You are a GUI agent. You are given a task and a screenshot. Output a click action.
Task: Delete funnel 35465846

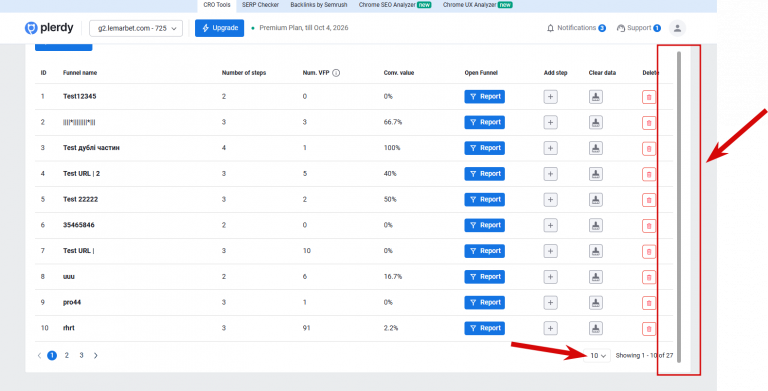point(649,226)
